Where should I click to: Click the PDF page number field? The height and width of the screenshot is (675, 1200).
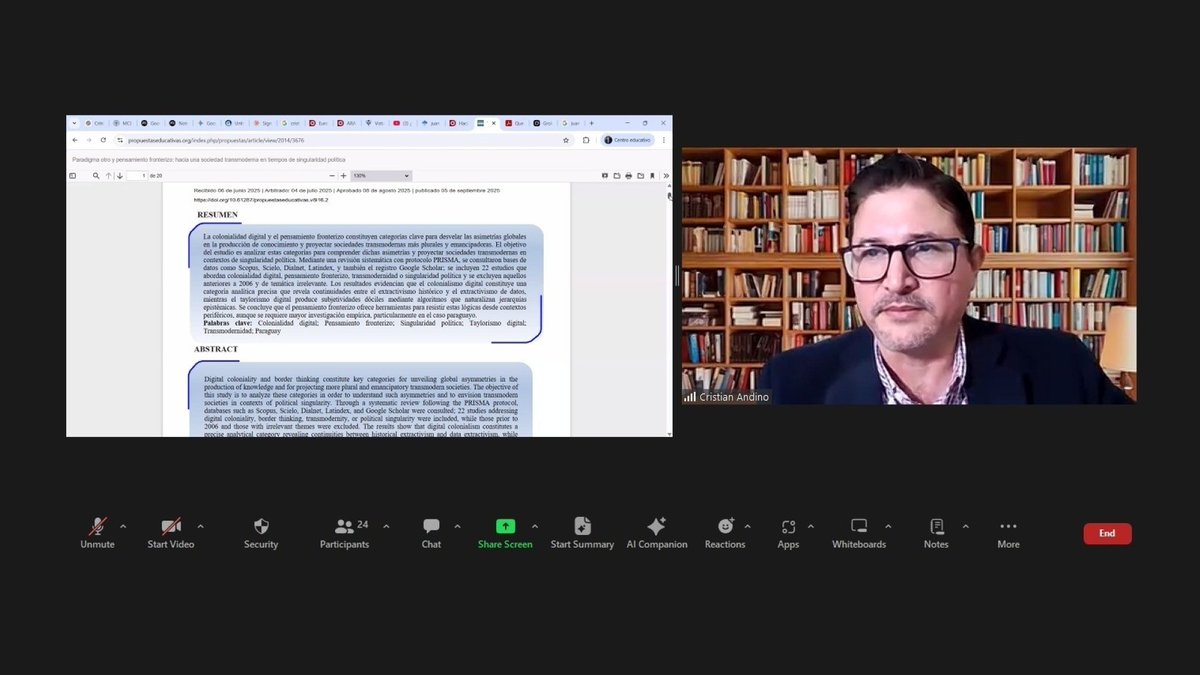click(x=137, y=176)
